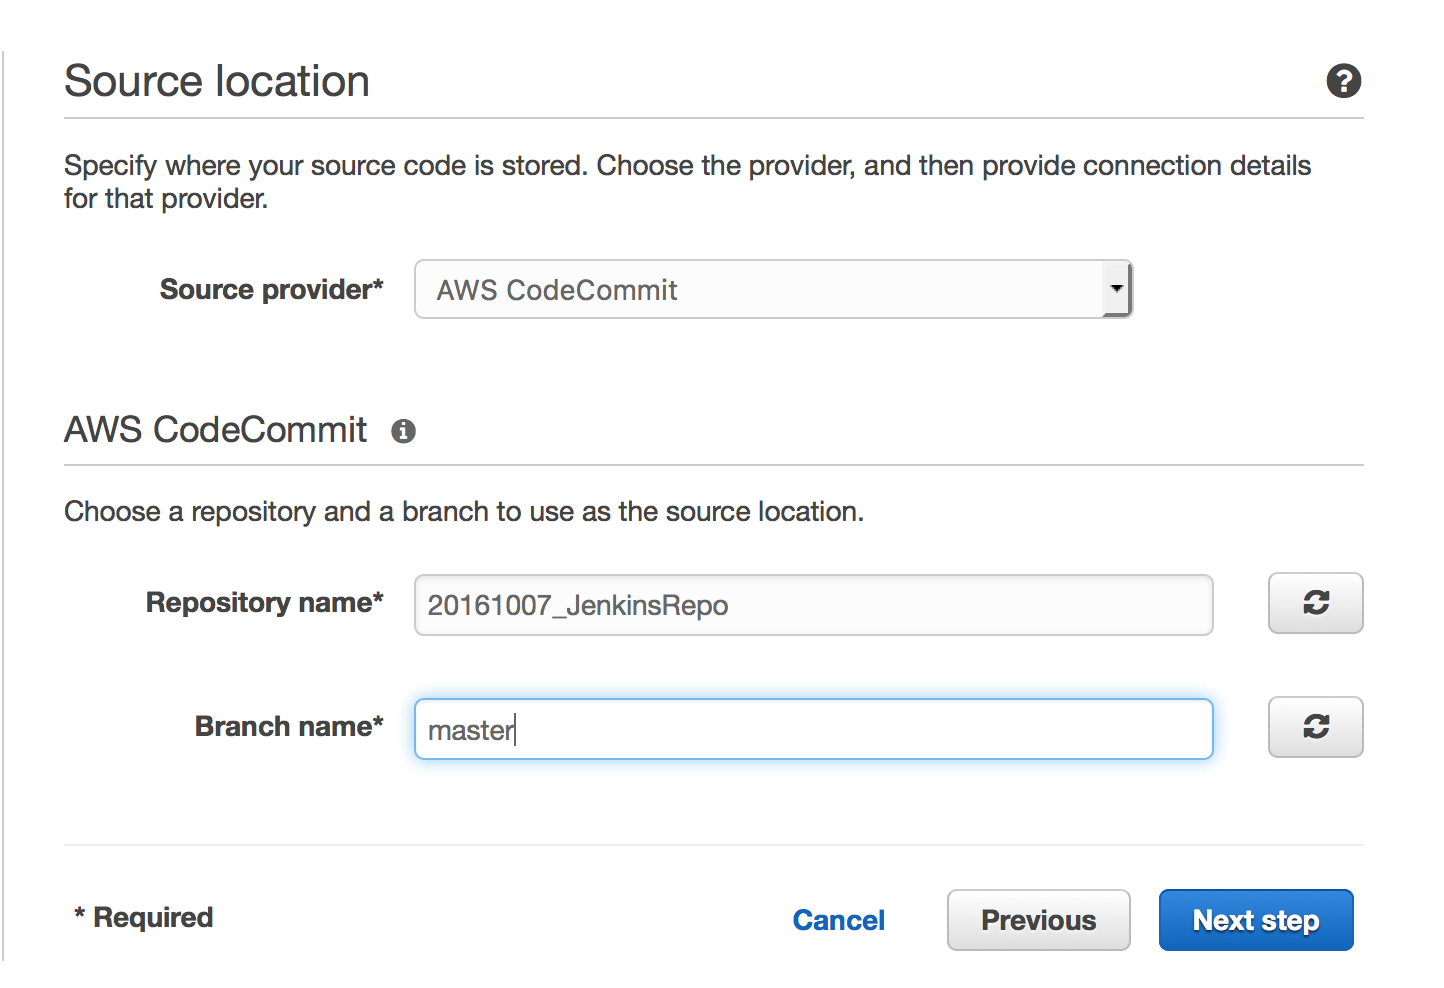
Task: Click the 'Choose a repository and a branch' text
Action: click(x=464, y=512)
